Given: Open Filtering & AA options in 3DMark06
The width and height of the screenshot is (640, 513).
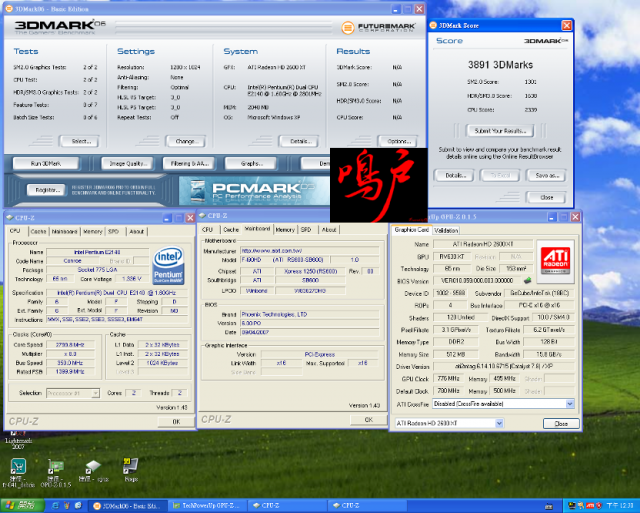Looking at the screenshot, I should (x=189, y=163).
